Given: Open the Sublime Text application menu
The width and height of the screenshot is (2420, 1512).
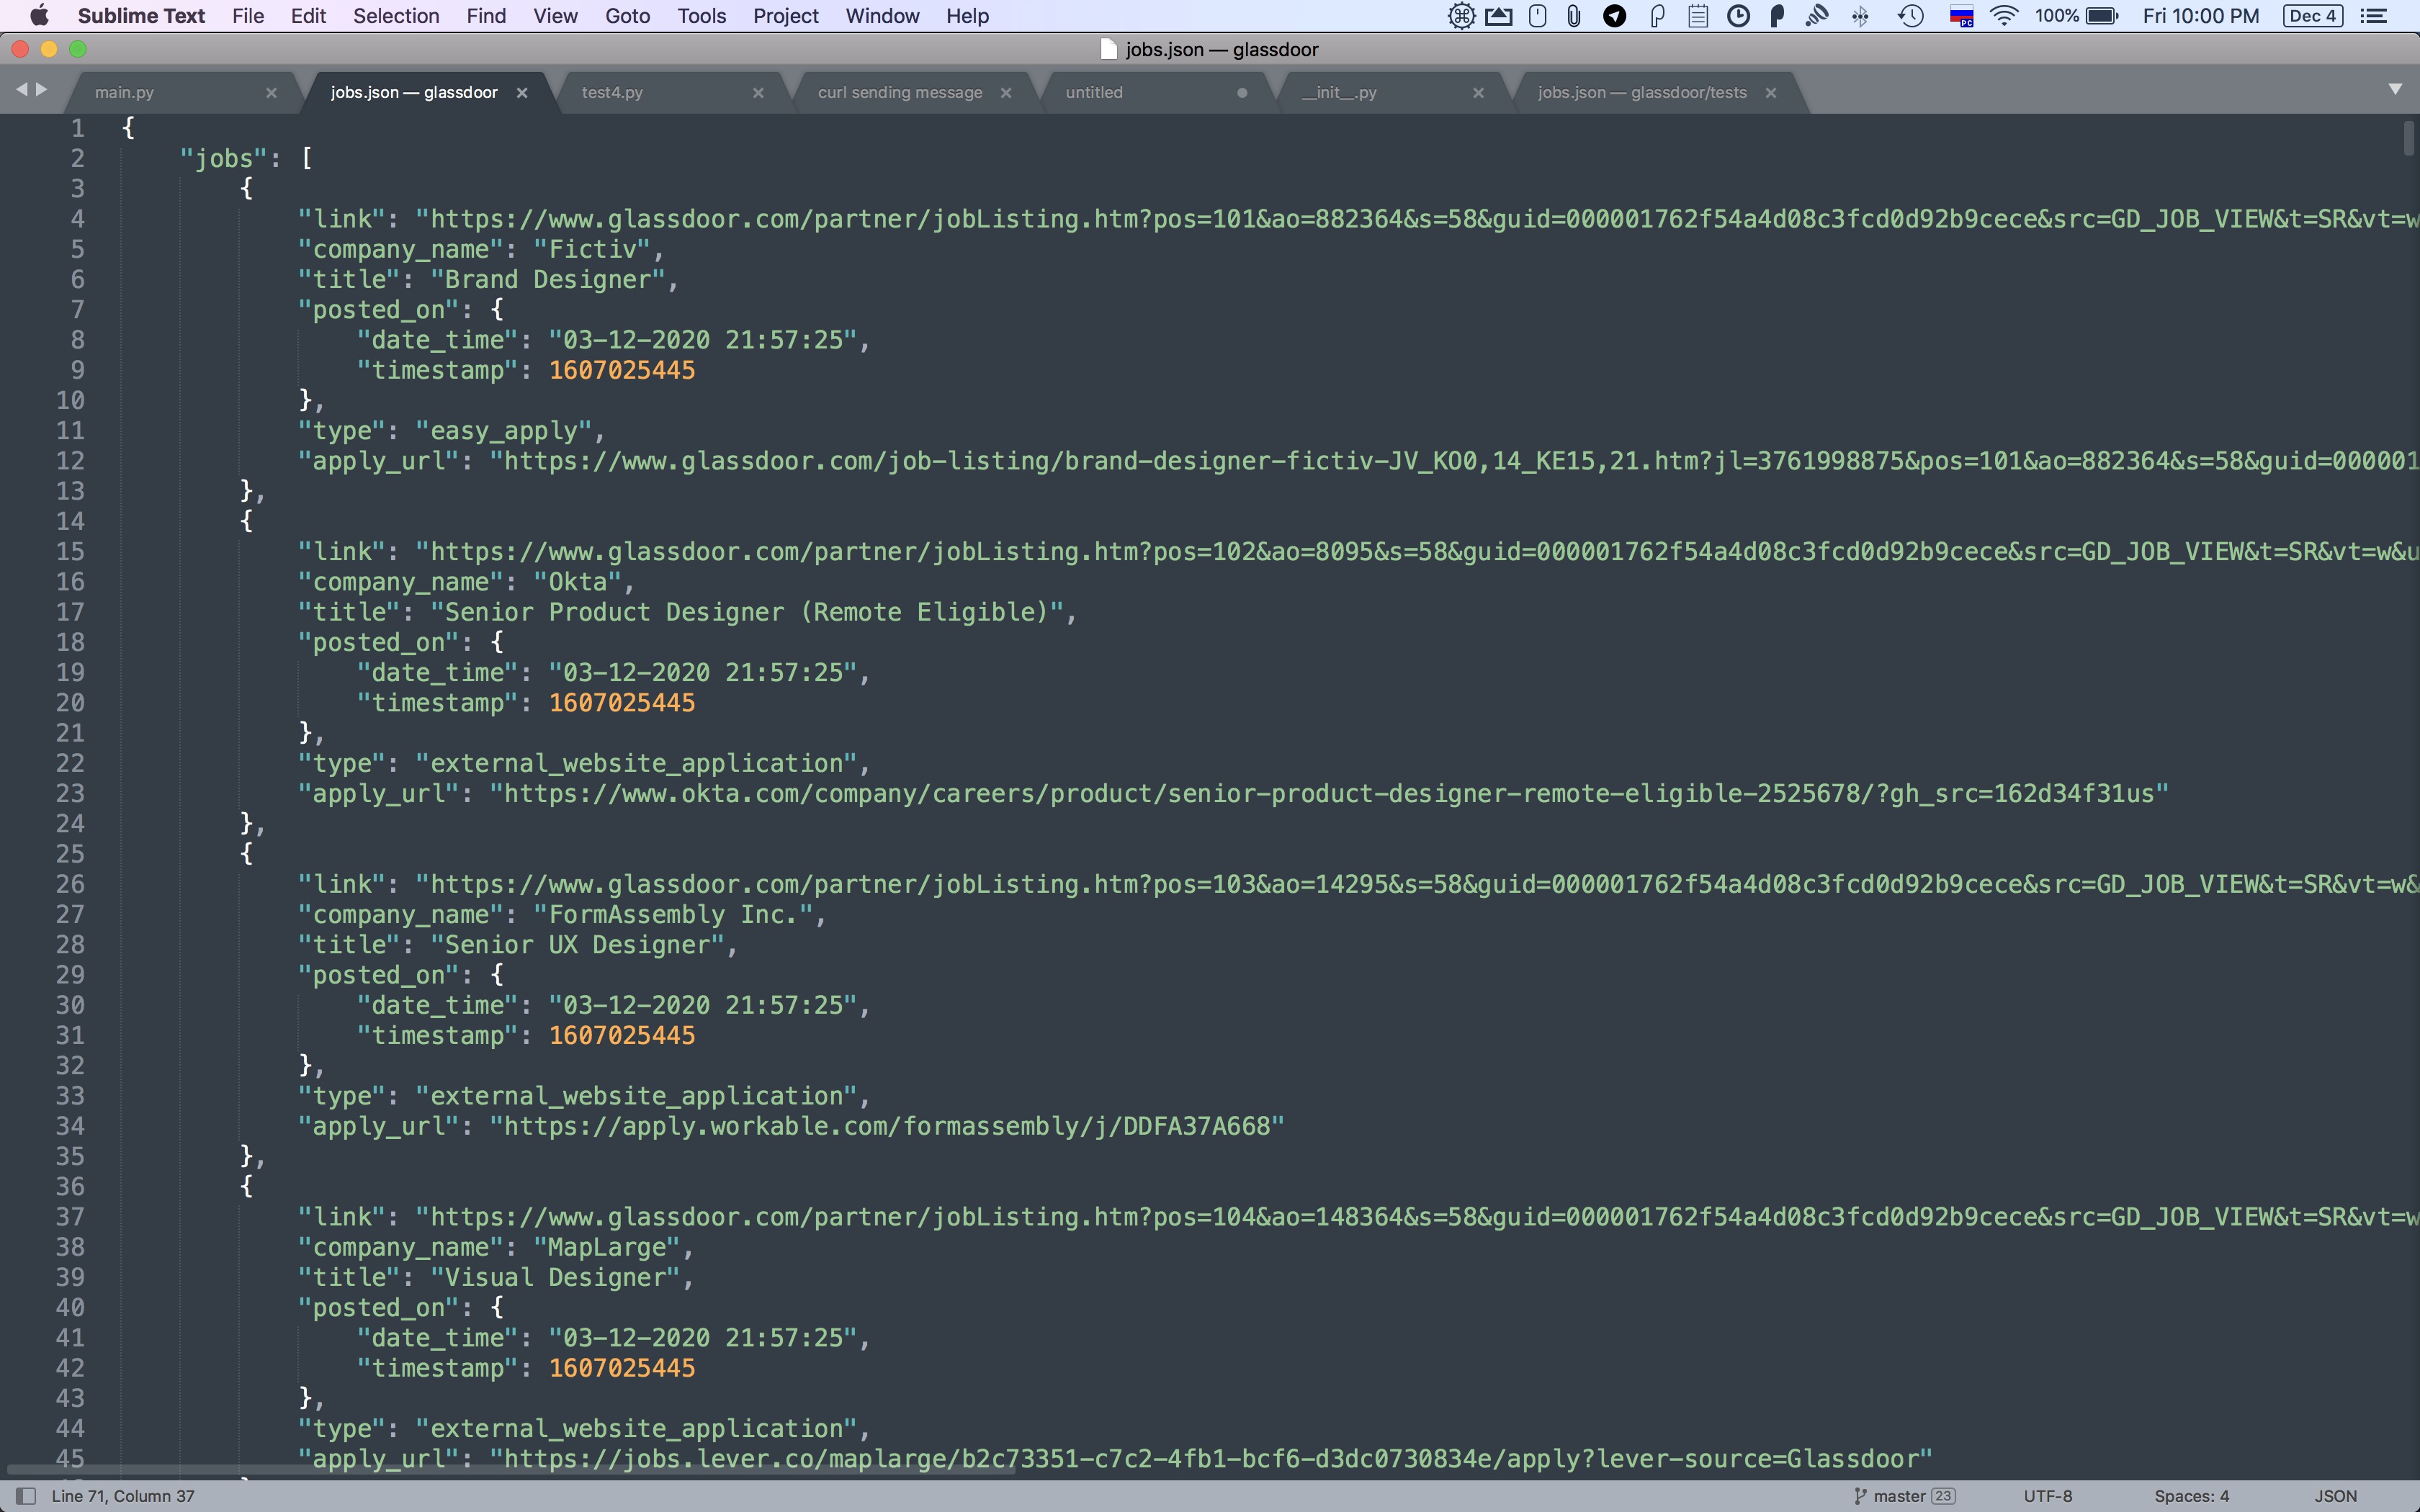Looking at the screenshot, I should pos(141,16).
